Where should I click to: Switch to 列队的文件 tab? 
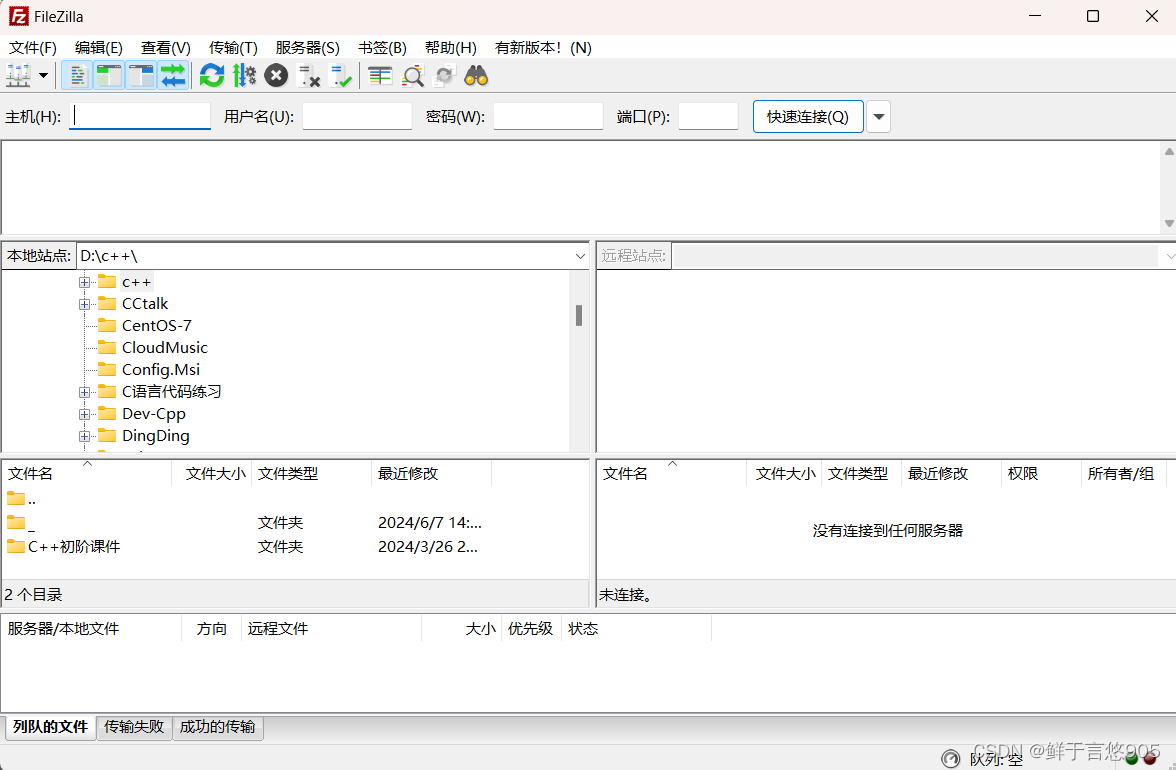(x=51, y=727)
